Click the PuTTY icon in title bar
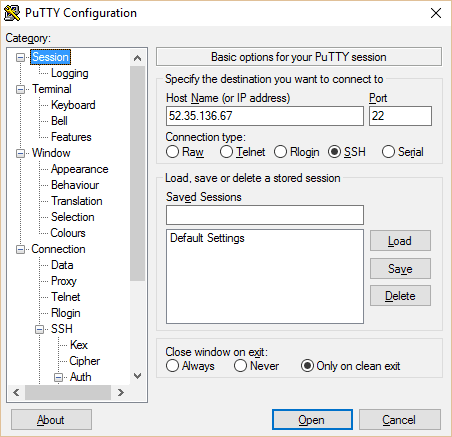The width and height of the screenshot is (452, 437). coord(12,13)
